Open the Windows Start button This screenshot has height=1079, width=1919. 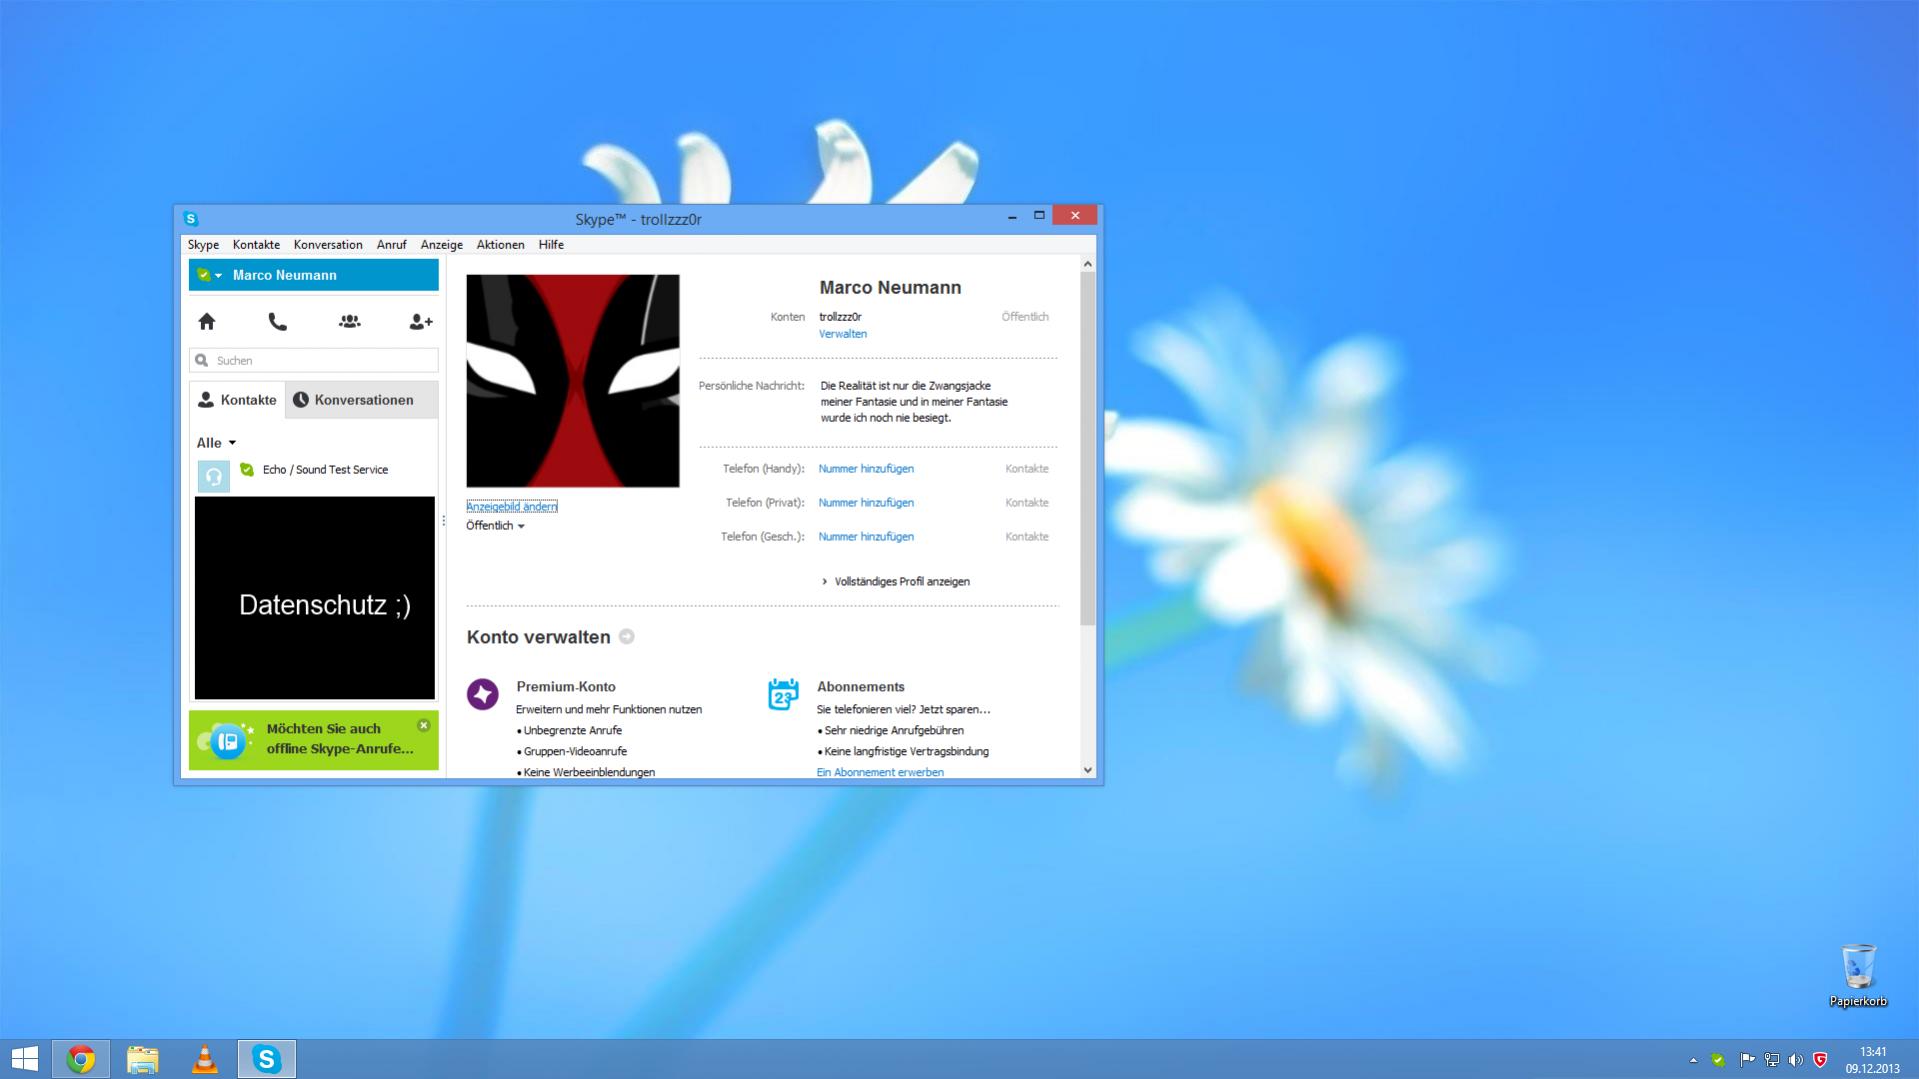pos(24,1059)
